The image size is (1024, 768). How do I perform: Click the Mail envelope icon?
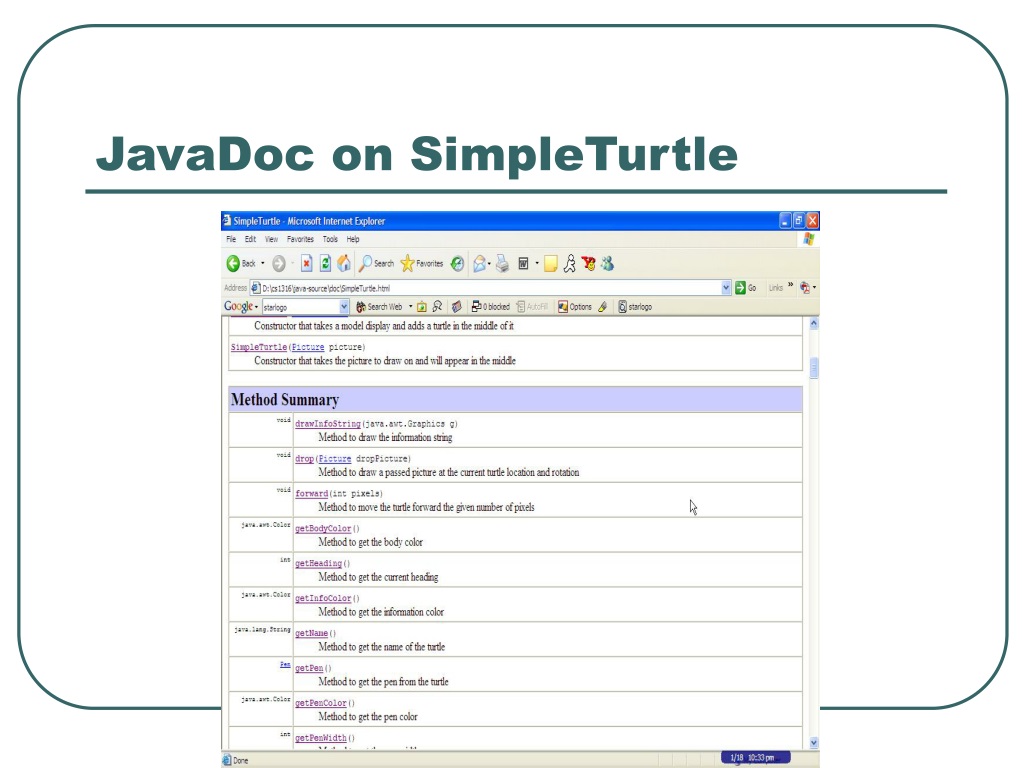479,264
